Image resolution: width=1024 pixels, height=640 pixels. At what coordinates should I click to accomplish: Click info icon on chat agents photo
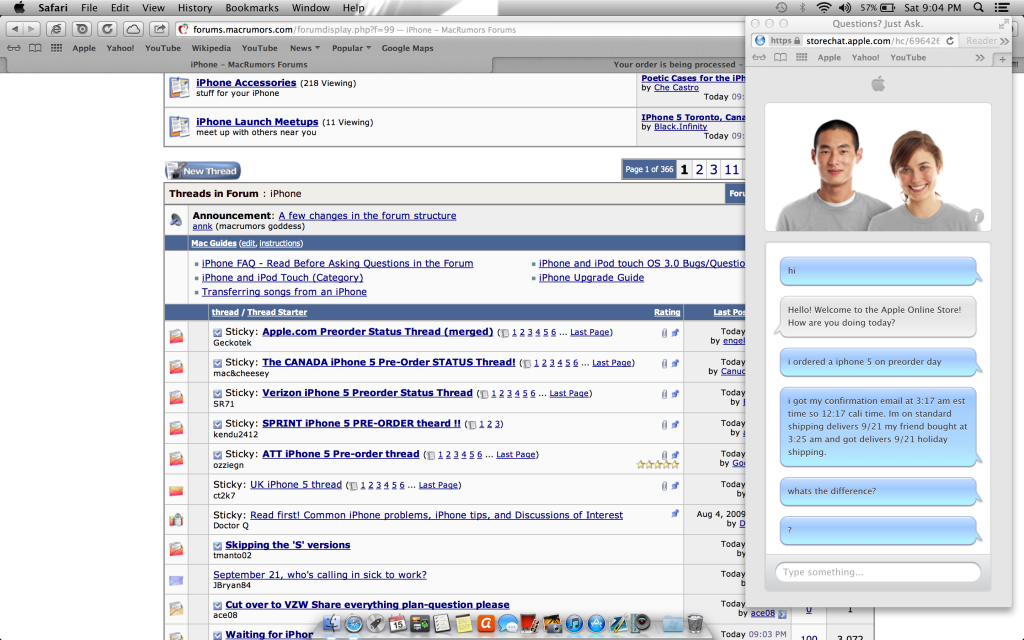coord(976,216)
